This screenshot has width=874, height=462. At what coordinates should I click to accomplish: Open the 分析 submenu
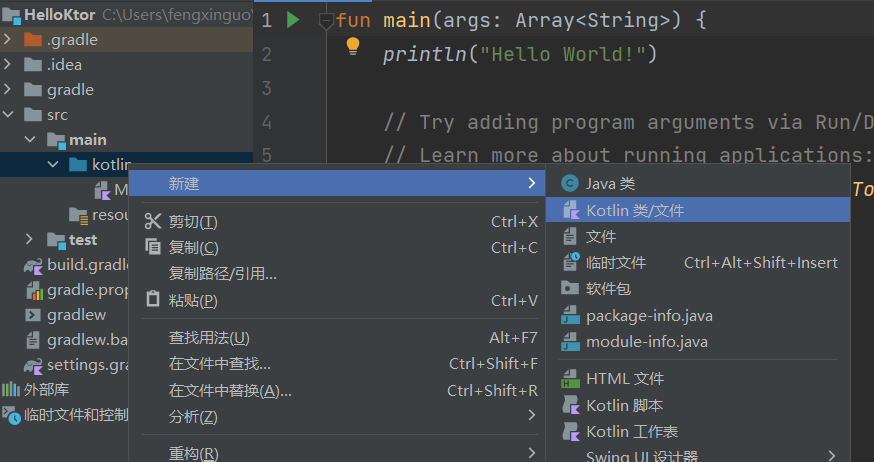[x=193, y=416]
